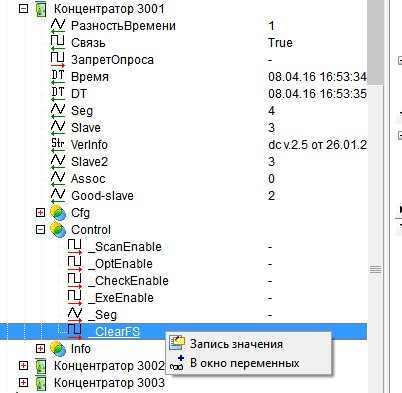The height and width of the screenshot is (393, 402).
Task: Click the В окно переменных glasses icon
Action: pyautogui.click(x=177, y=363)
